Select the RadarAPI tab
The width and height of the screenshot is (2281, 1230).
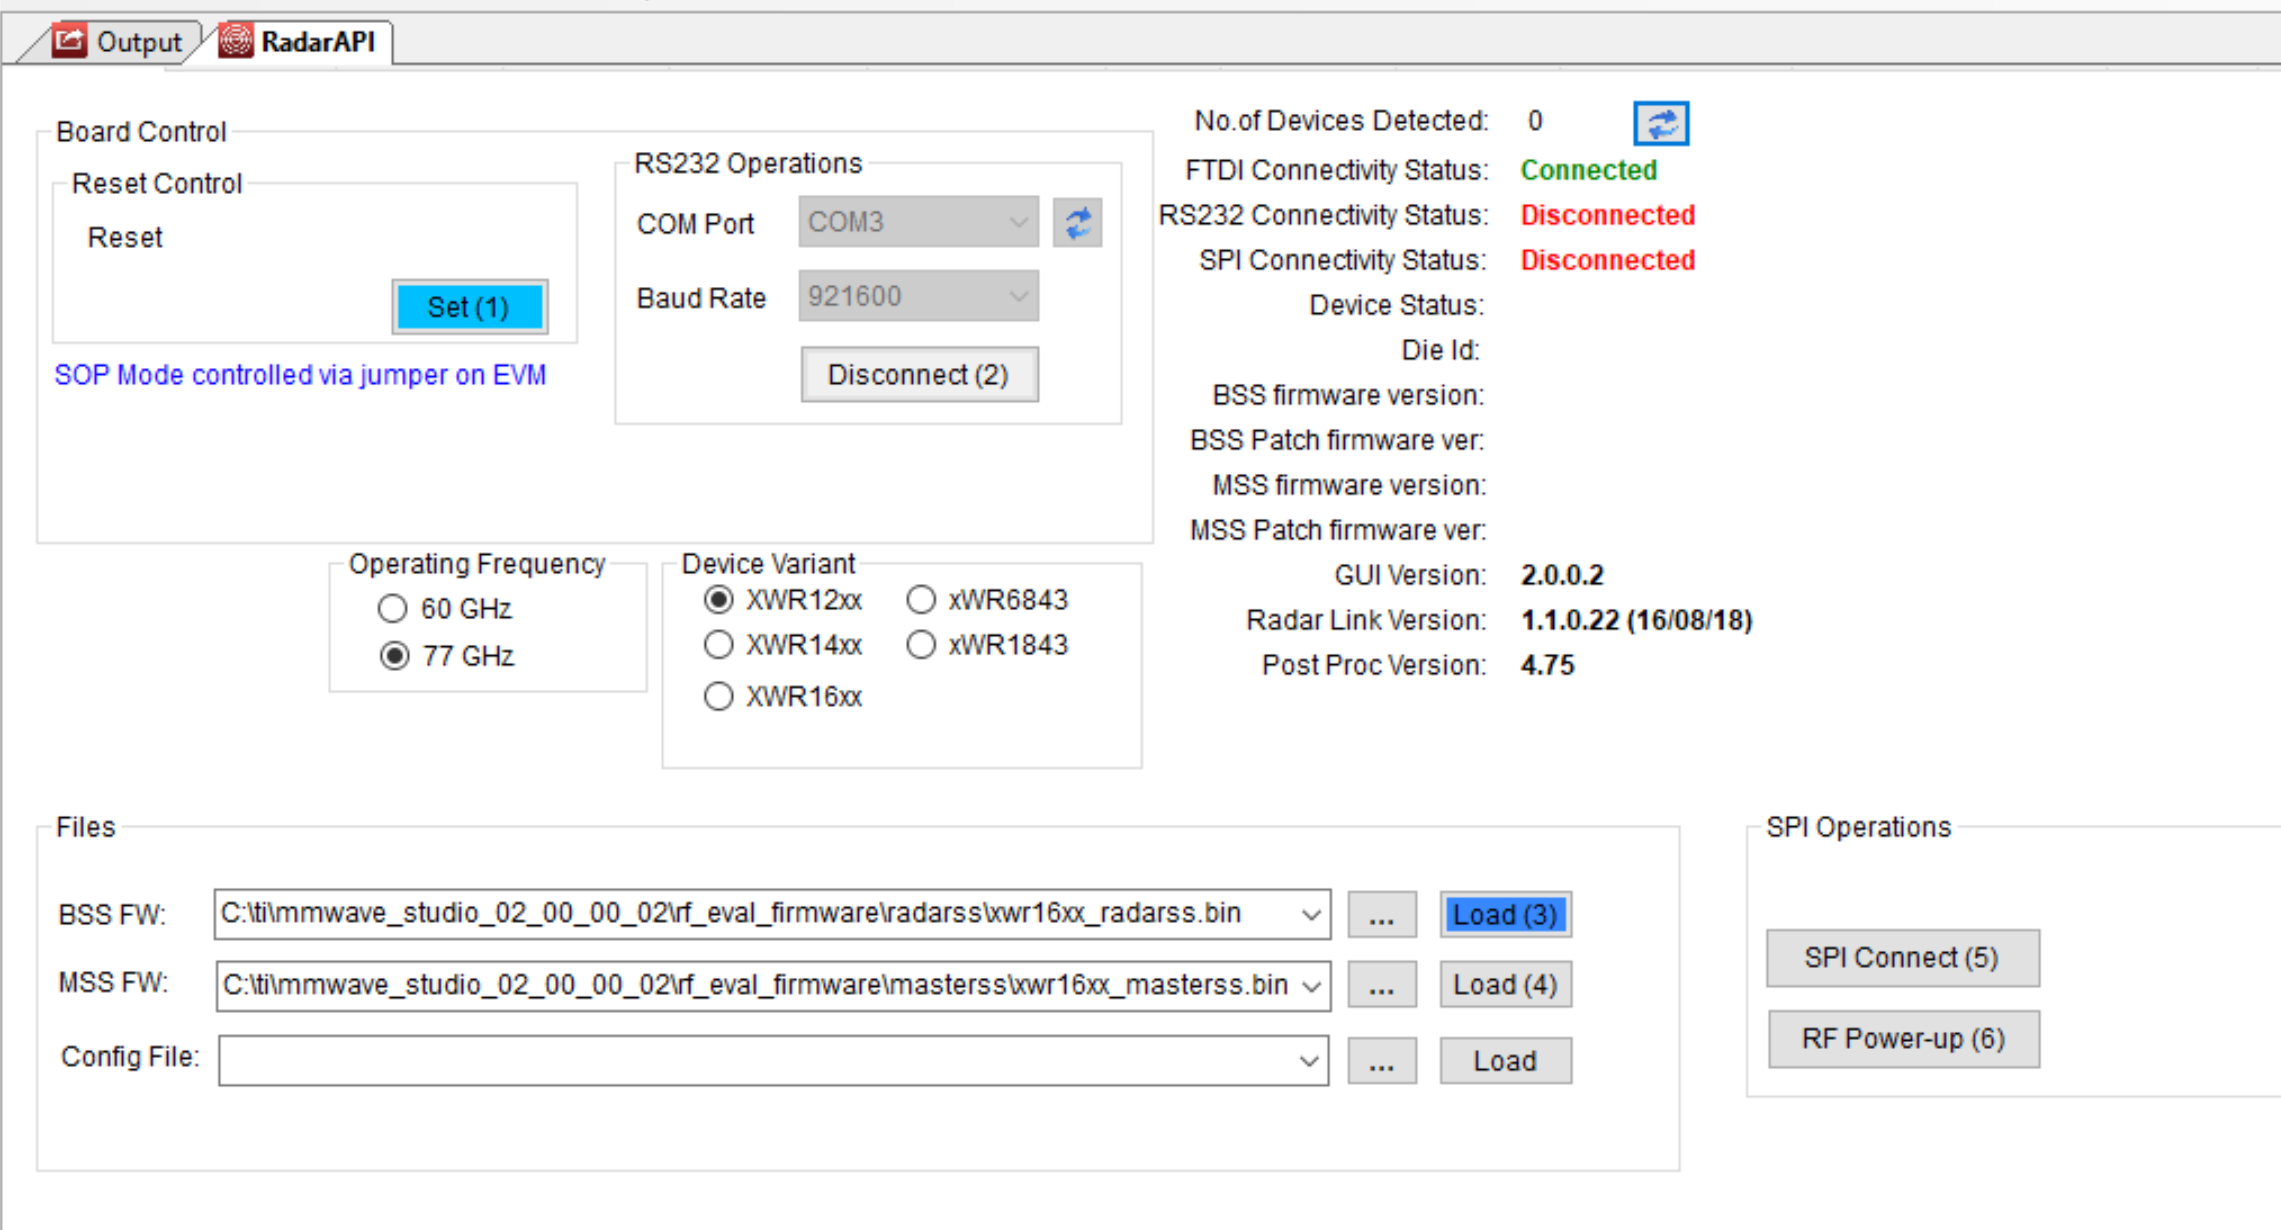point(298,42)
